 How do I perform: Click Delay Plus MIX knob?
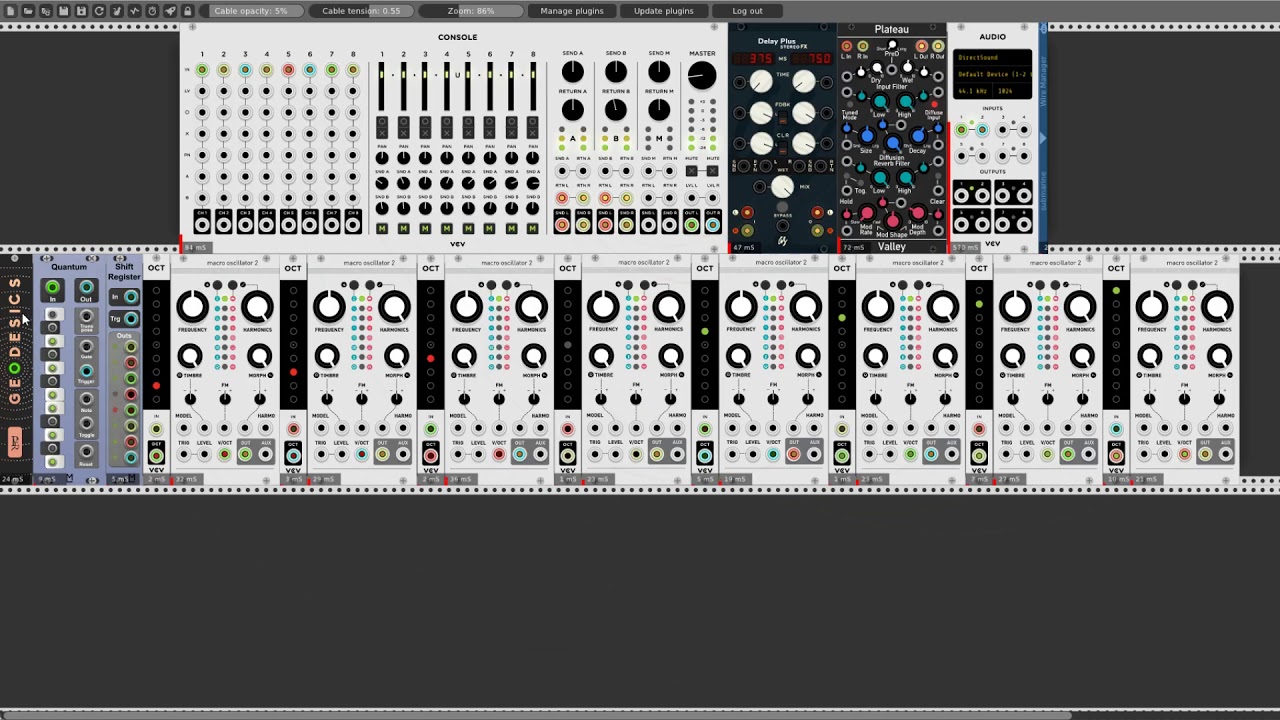(x=783, y=186)
